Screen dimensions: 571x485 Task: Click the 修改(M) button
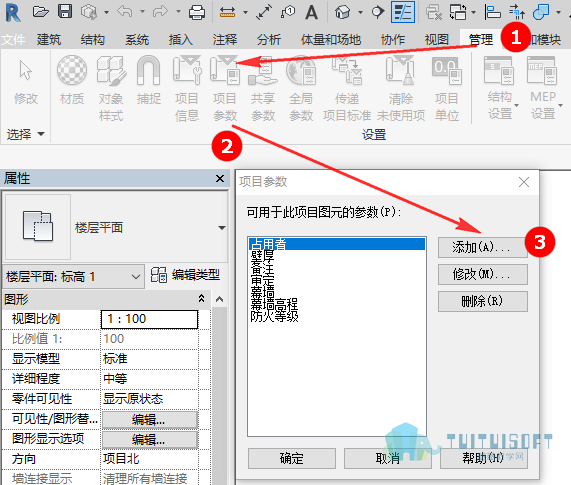click(483, 274)
